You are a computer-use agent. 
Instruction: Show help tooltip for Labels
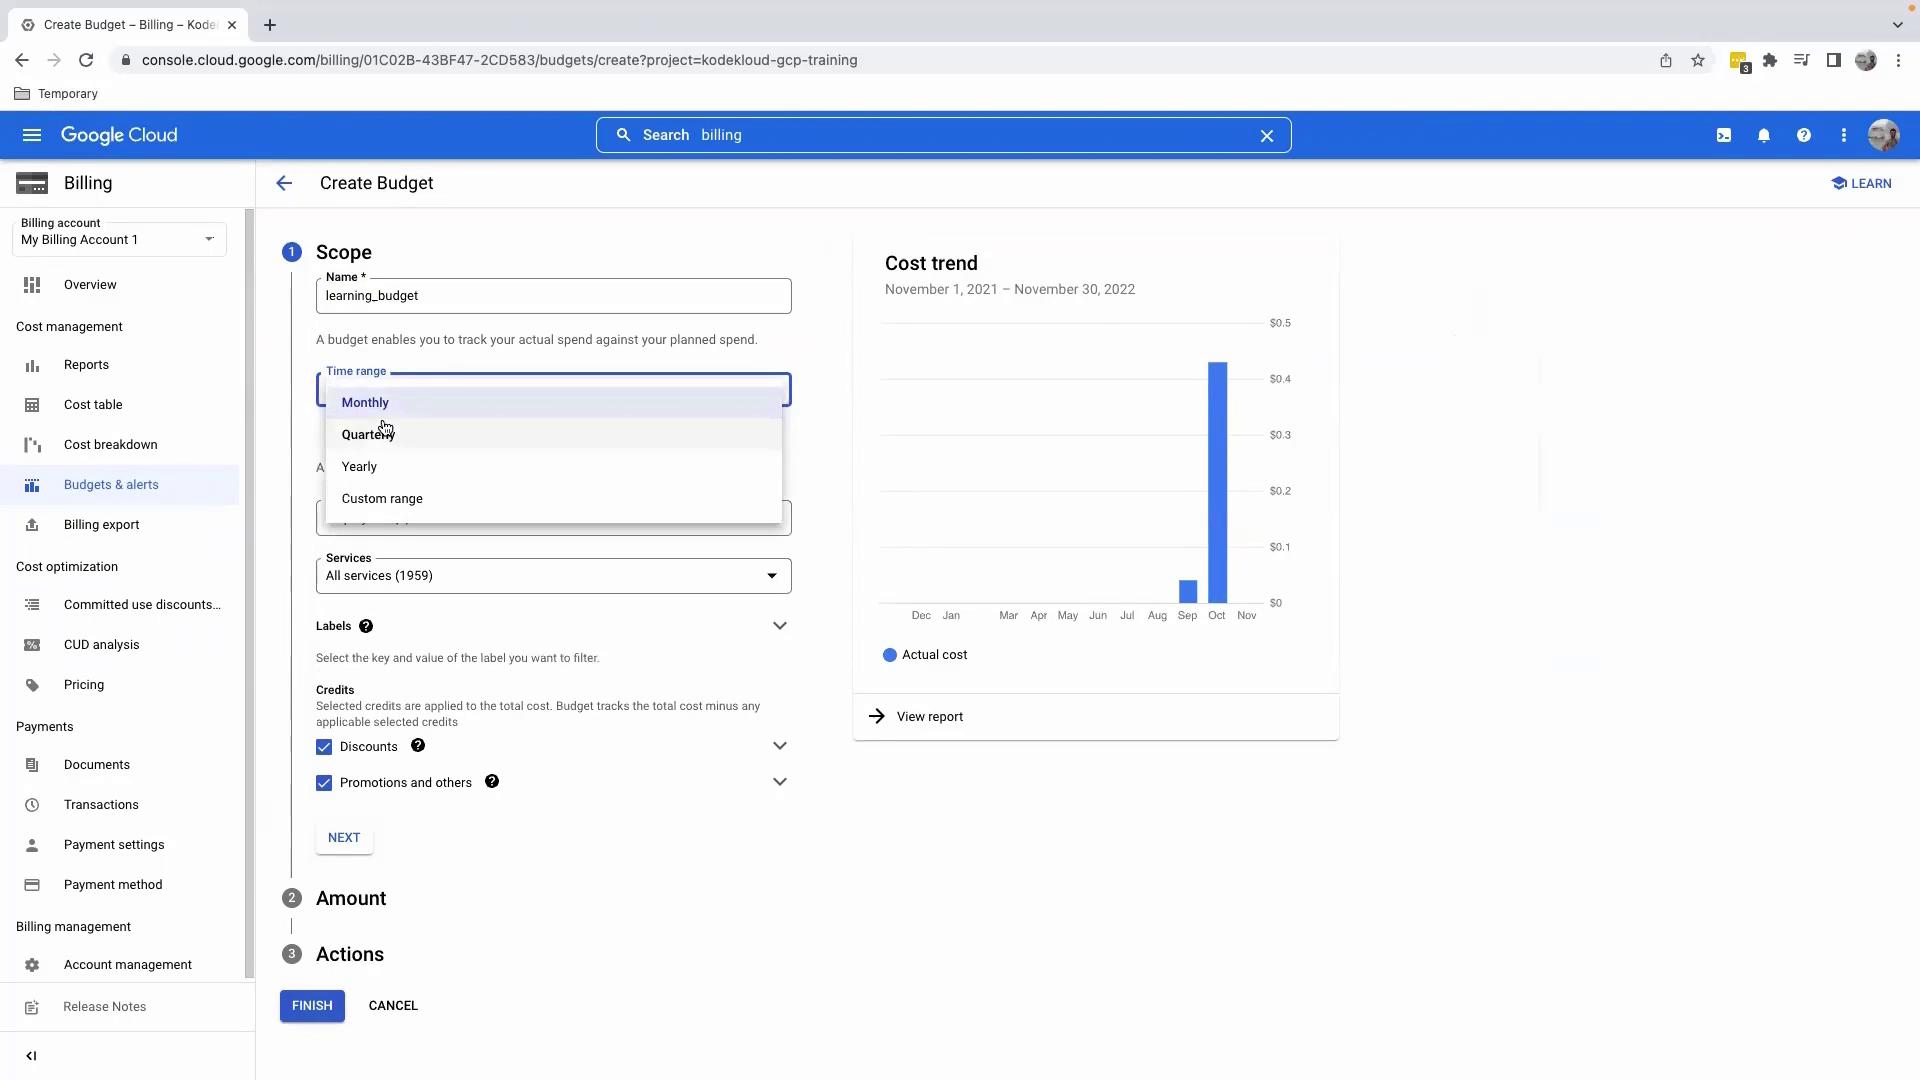pos(366,626)
